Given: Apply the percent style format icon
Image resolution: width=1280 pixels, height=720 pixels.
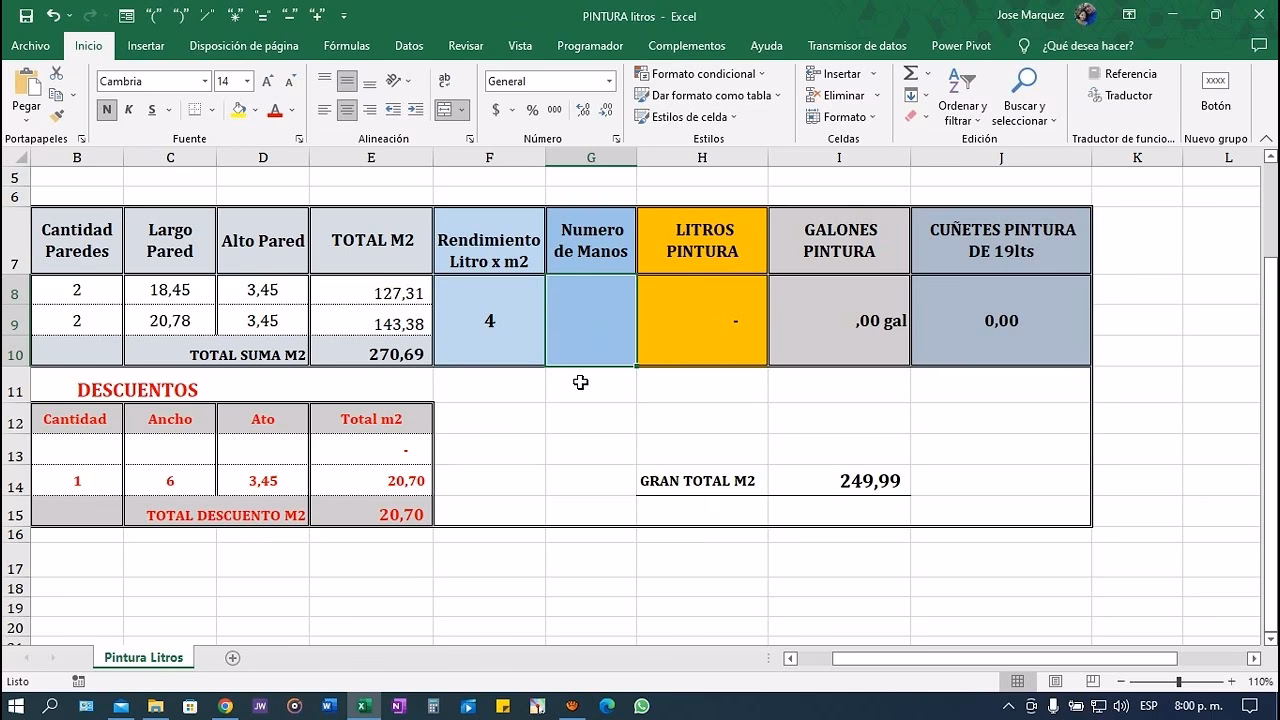Looking at the screenshot, I should [x=532, y=110].
